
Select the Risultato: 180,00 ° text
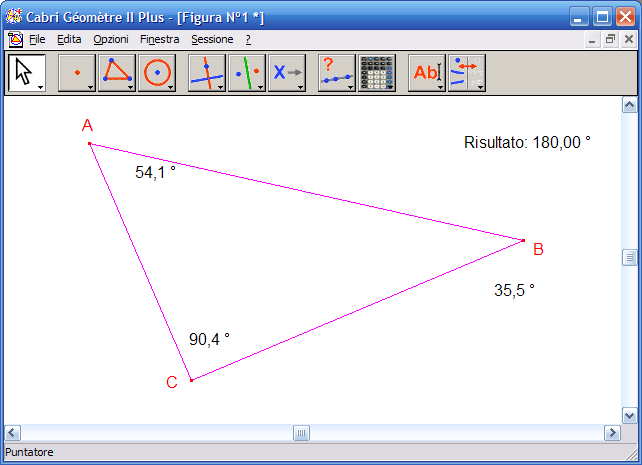point(527,142)
